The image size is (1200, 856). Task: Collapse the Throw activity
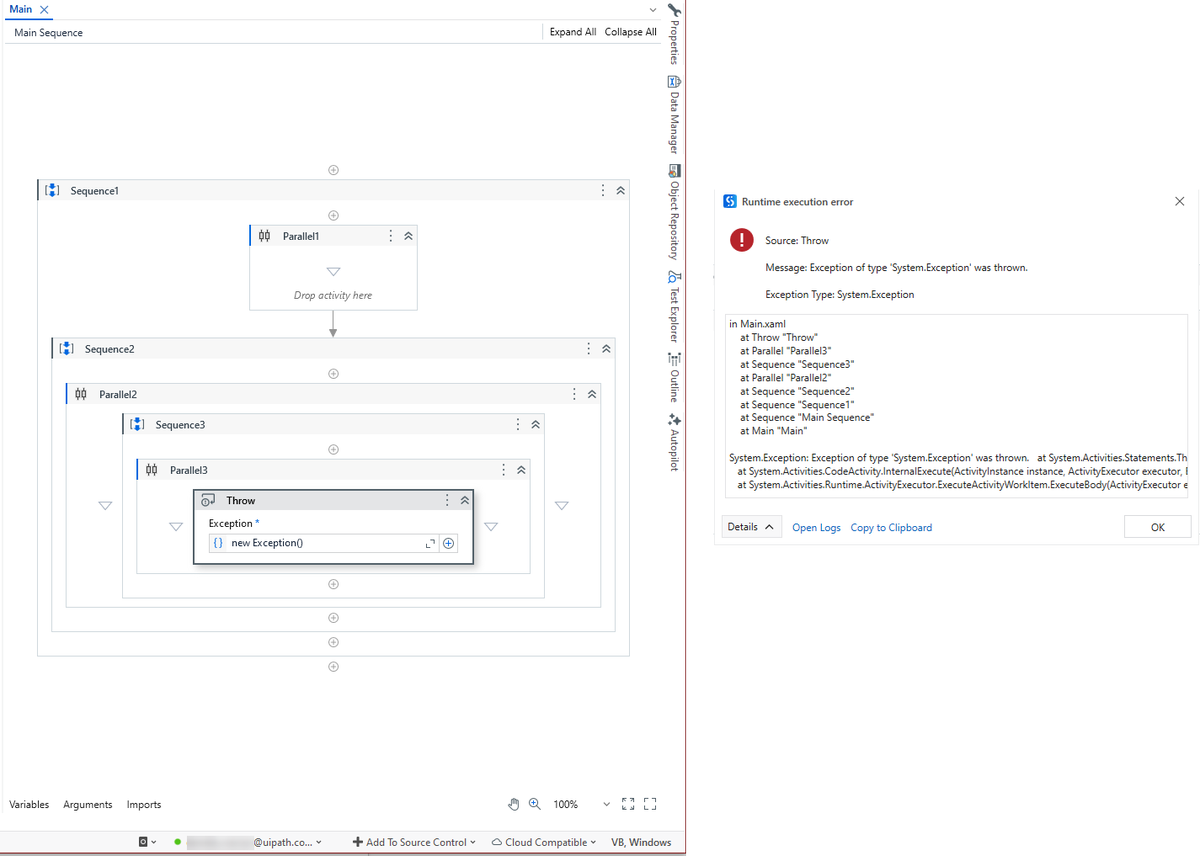point(463,500)
